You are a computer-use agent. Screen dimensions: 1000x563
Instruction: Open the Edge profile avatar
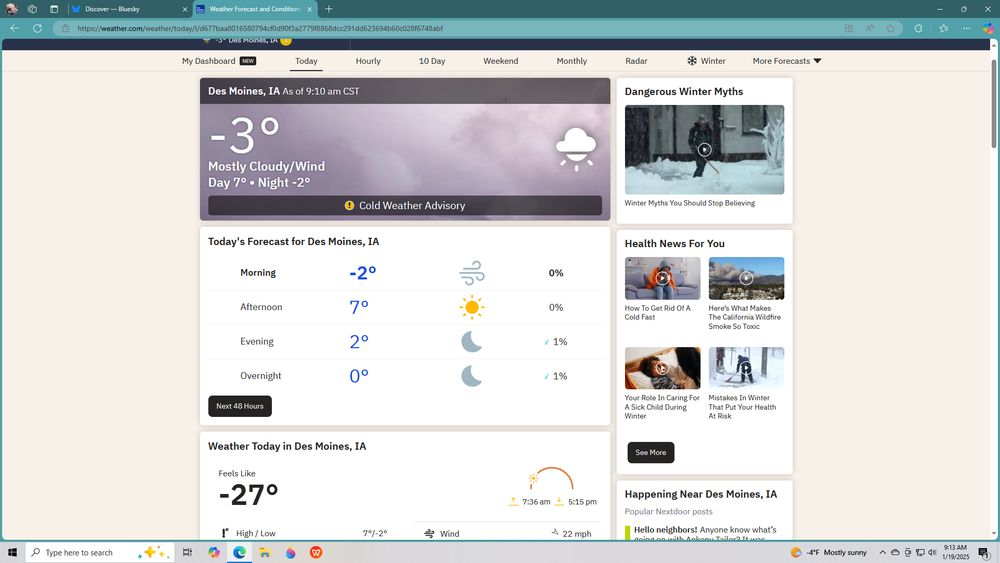click(11, 9)
